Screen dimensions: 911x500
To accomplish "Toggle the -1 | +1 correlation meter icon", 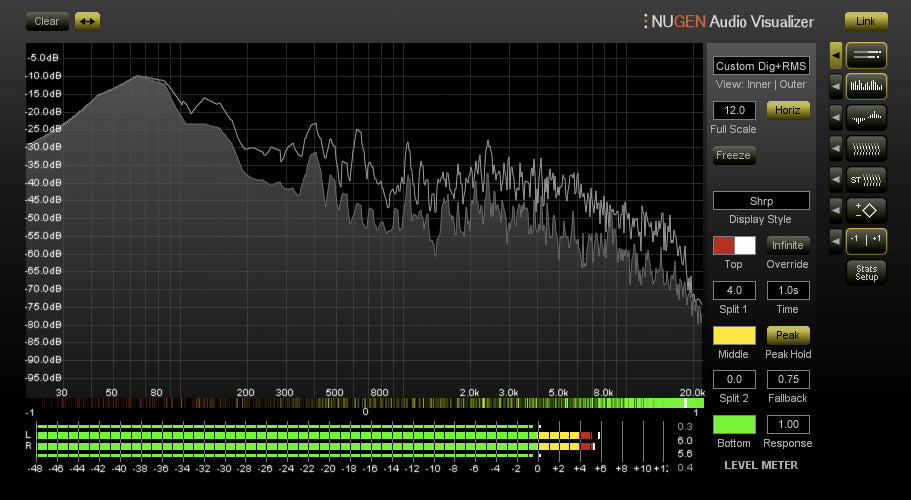I will click(x=866, y=241).
